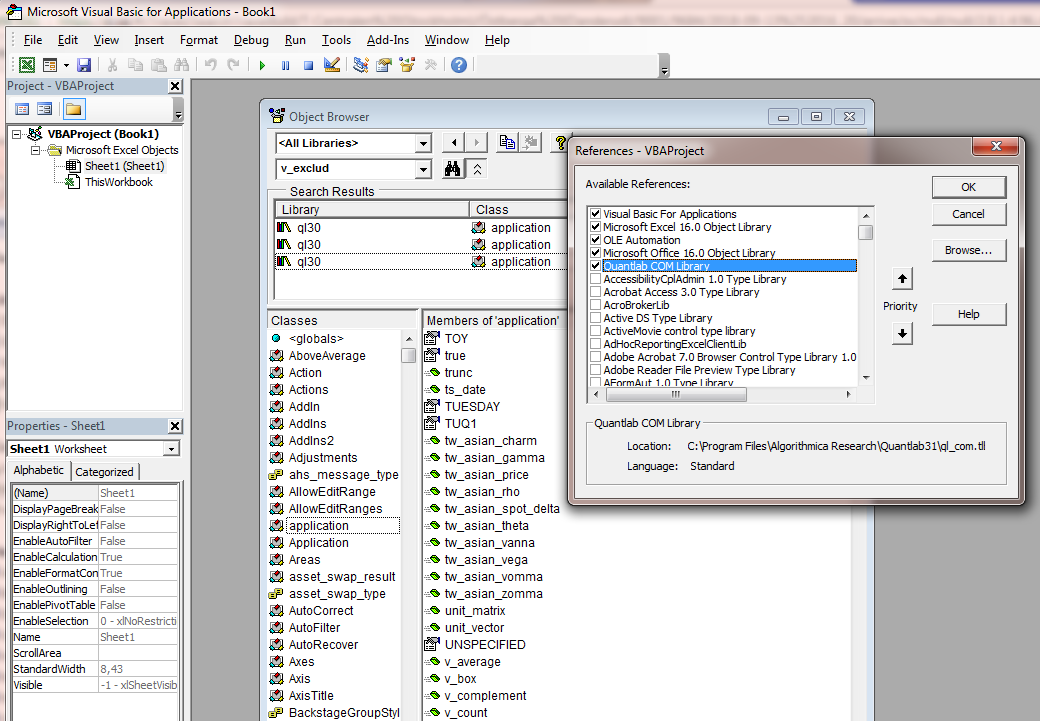Click Cancel in References dialog

968,214
